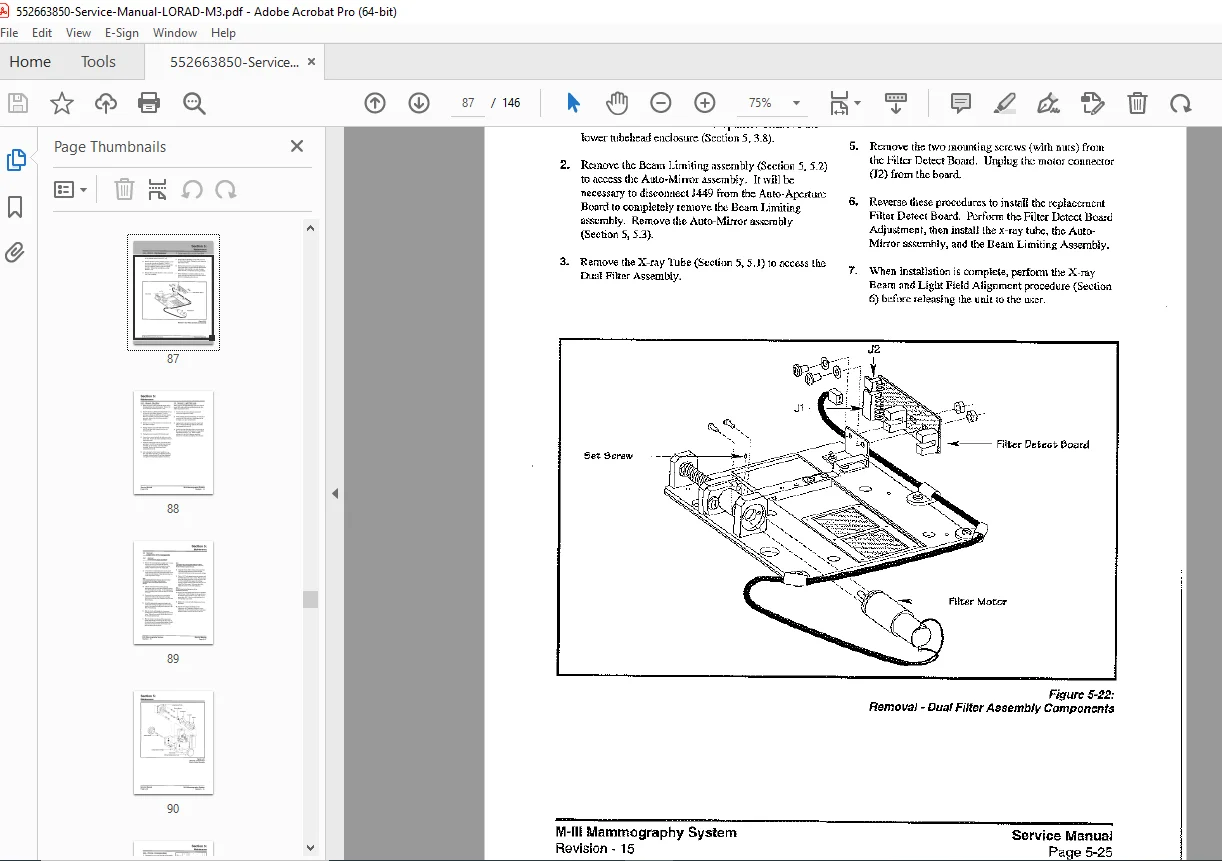Bookmark this file with the star icon

(x=62, y=103)
